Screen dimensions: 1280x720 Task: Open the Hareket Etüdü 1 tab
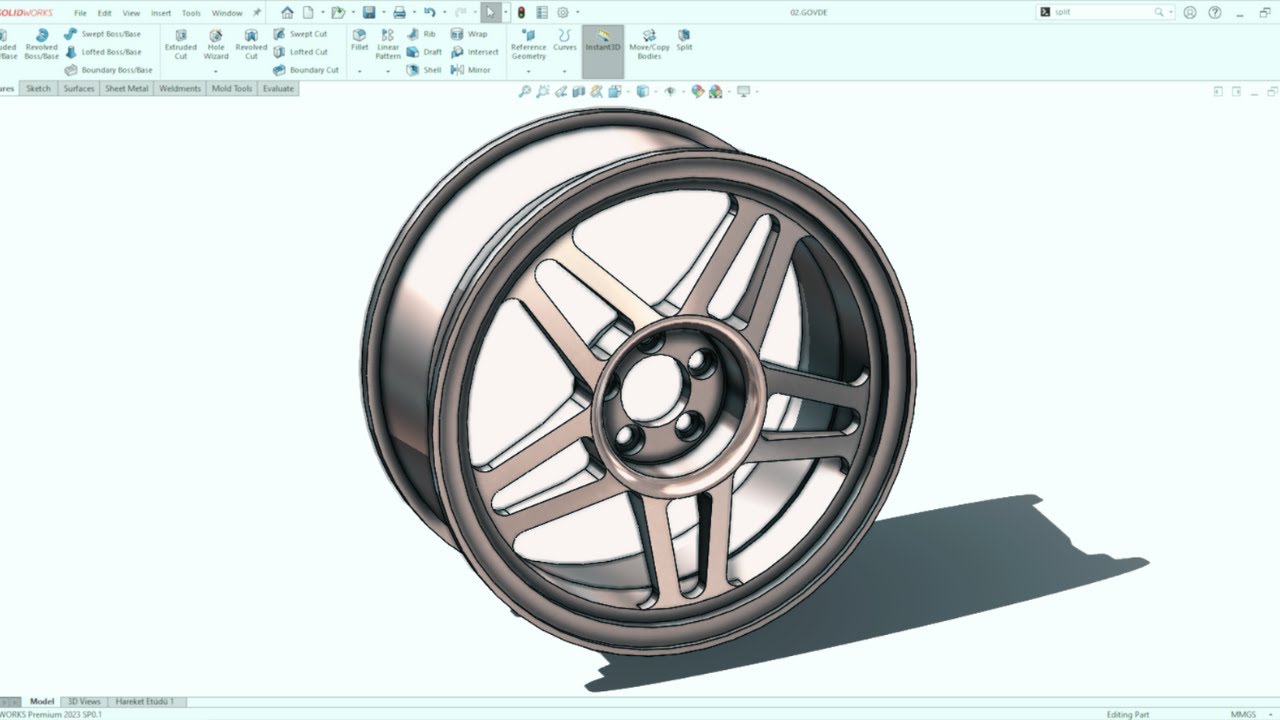click(x=145, y=702)
